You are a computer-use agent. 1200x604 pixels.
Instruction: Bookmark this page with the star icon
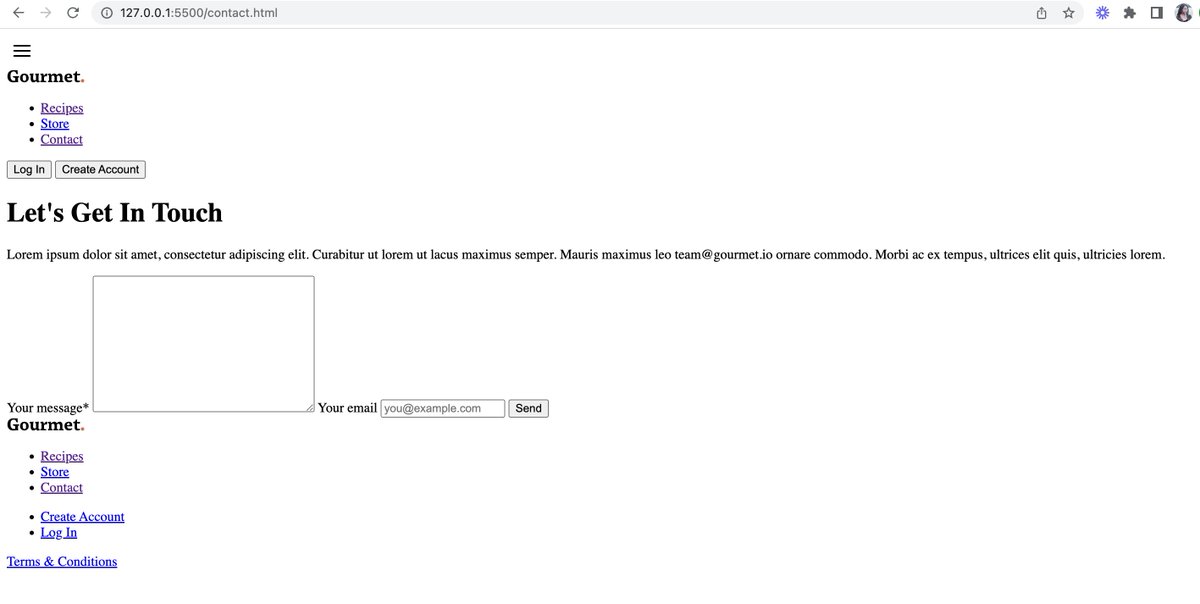(1069, 13)
